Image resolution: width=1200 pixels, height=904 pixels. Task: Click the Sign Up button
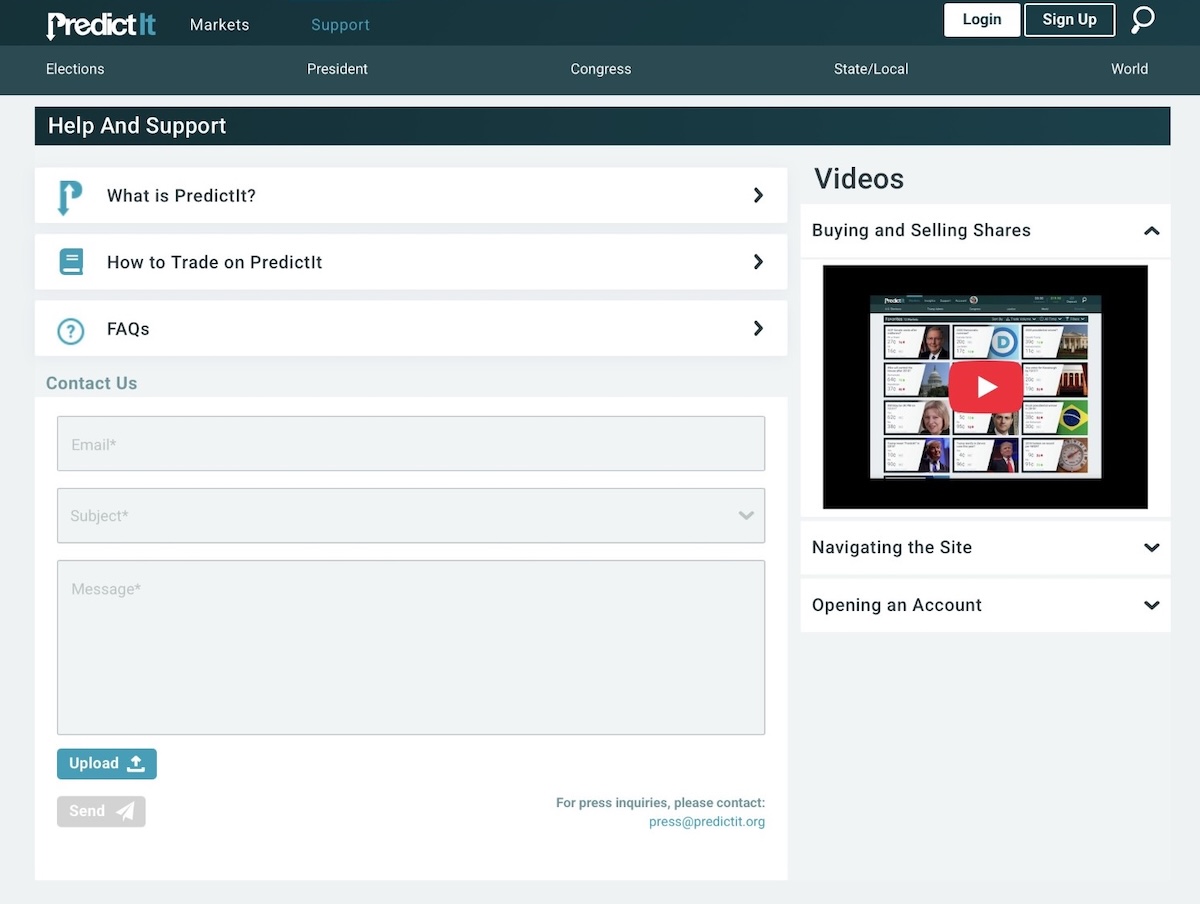point(1069,20)
